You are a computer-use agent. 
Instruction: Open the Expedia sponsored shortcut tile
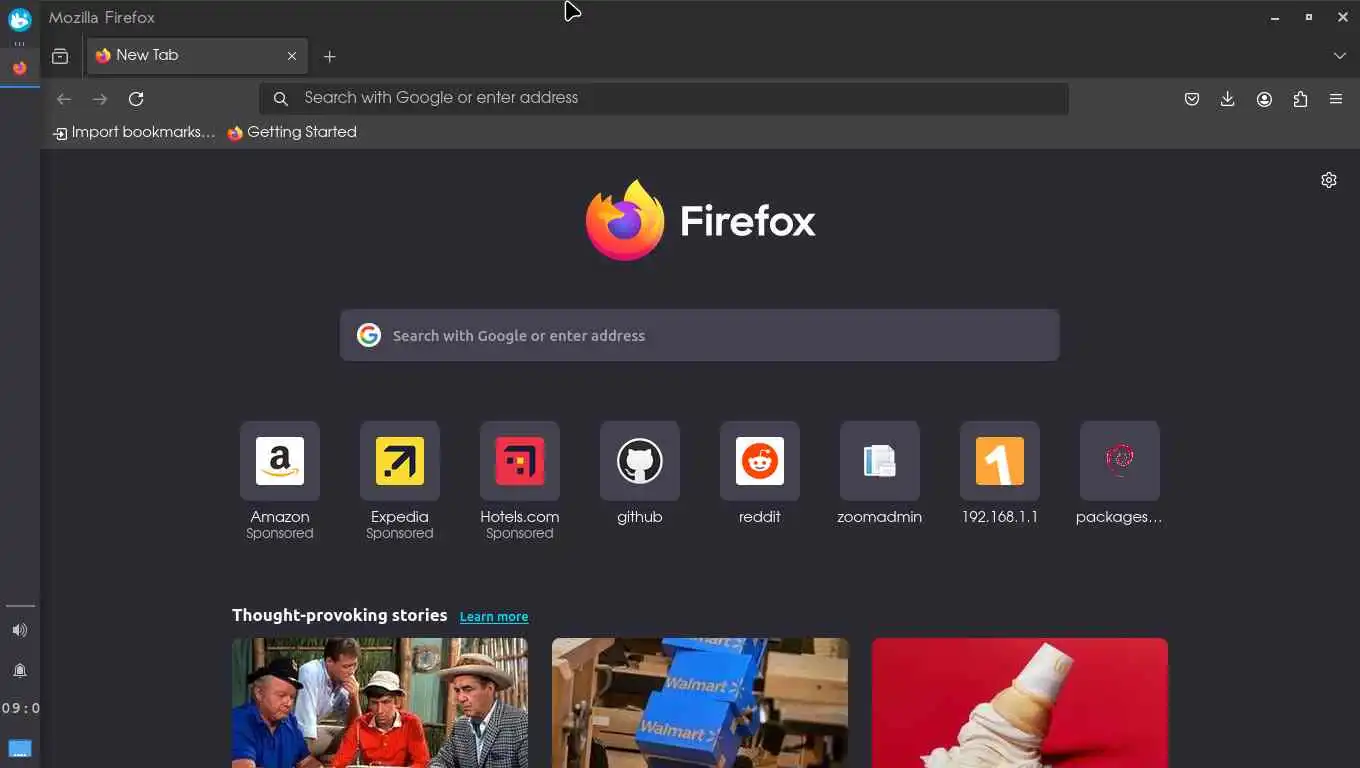(x=400, y=461)
